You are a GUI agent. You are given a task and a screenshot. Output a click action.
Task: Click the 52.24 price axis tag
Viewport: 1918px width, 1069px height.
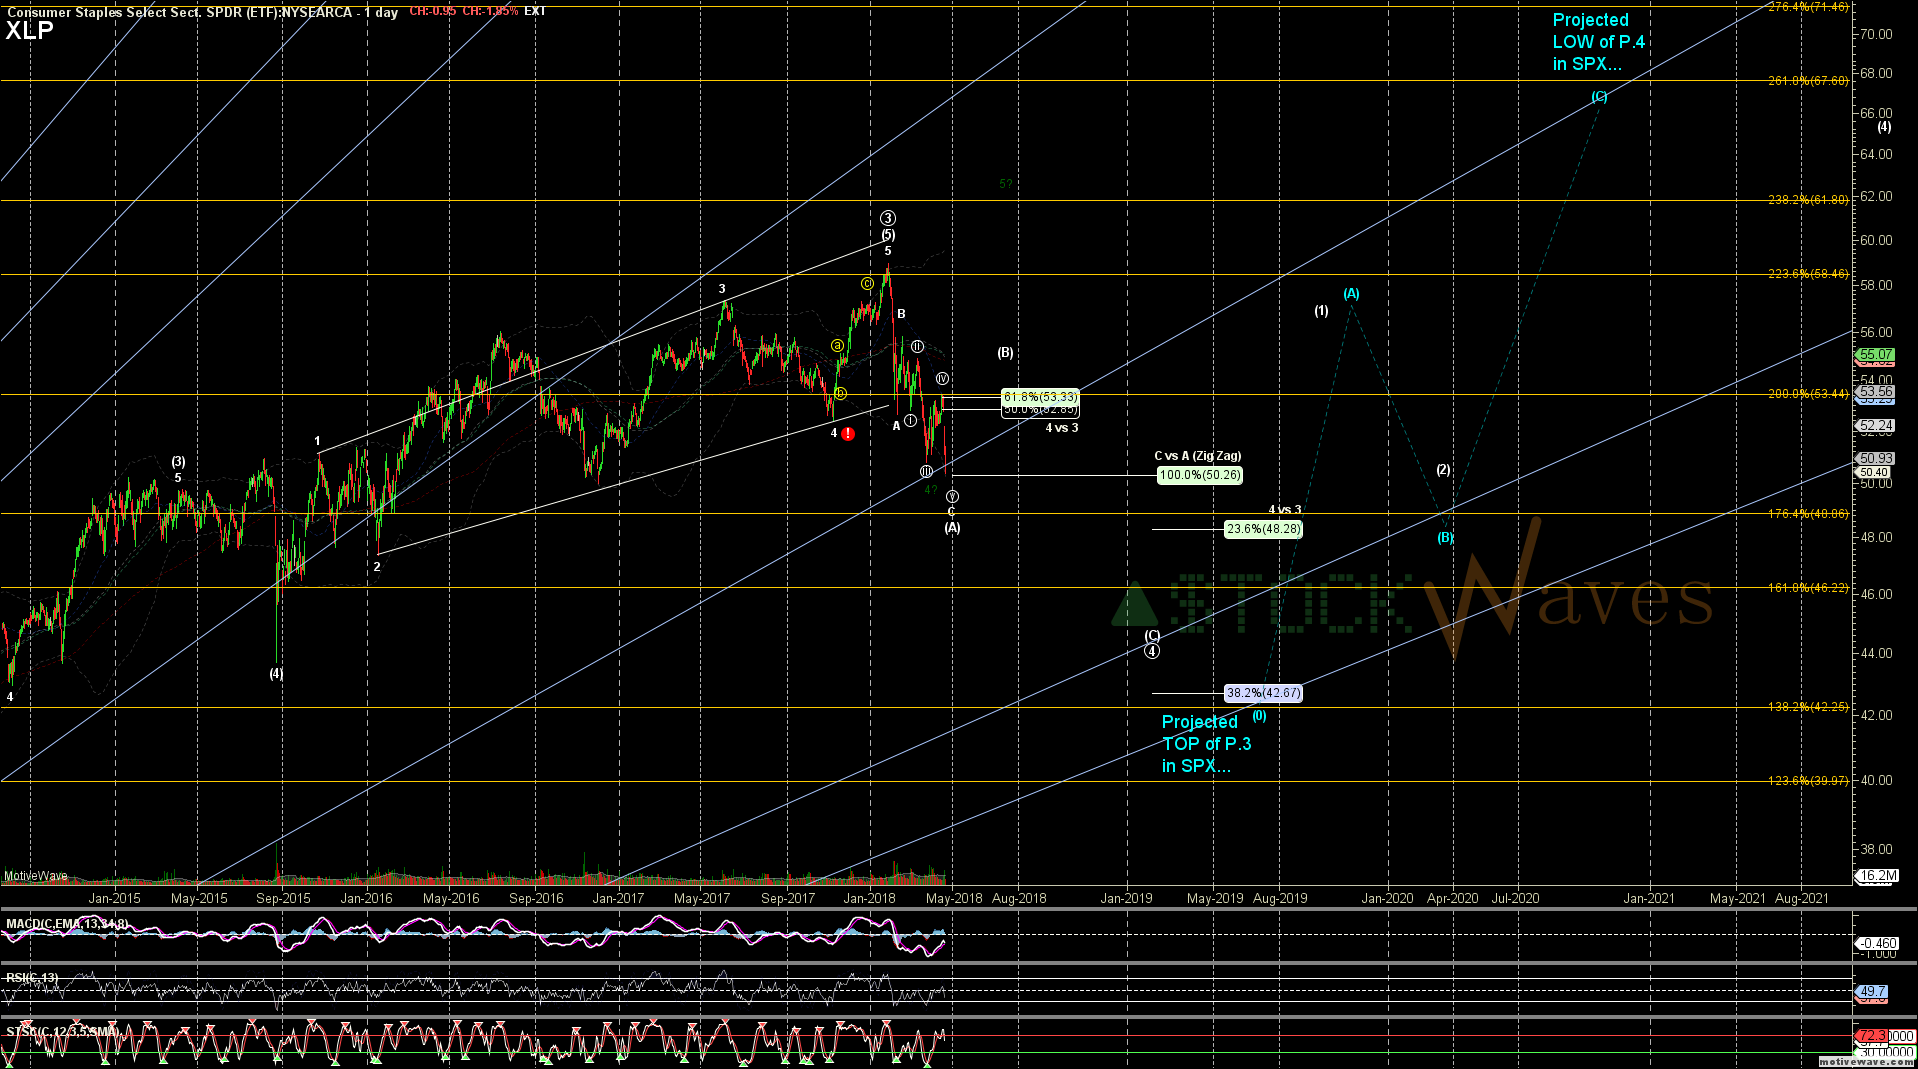click(1875, 426)
